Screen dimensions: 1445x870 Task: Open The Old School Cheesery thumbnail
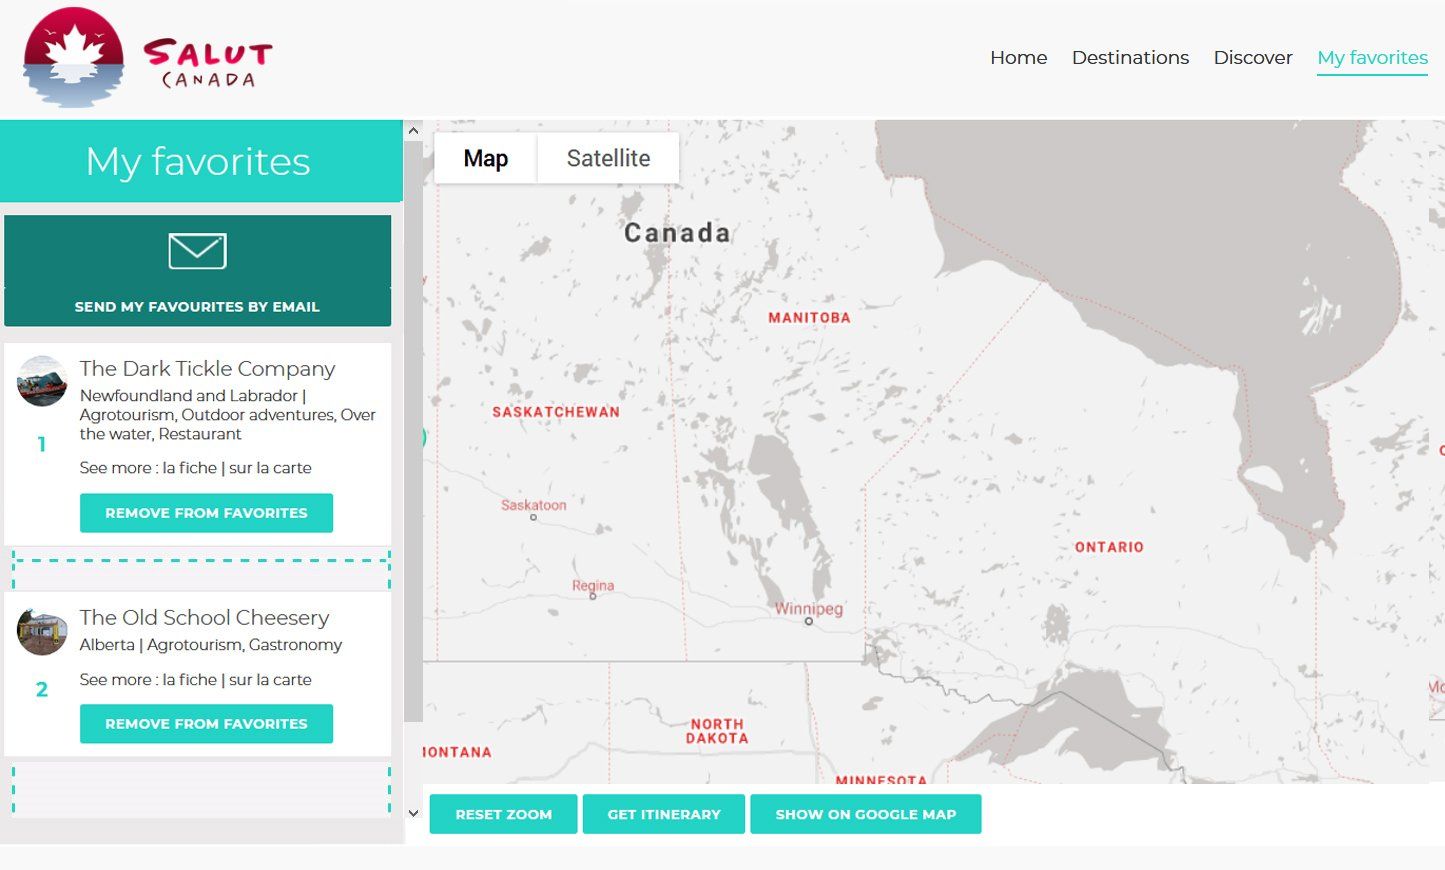[x=42, y=631]
